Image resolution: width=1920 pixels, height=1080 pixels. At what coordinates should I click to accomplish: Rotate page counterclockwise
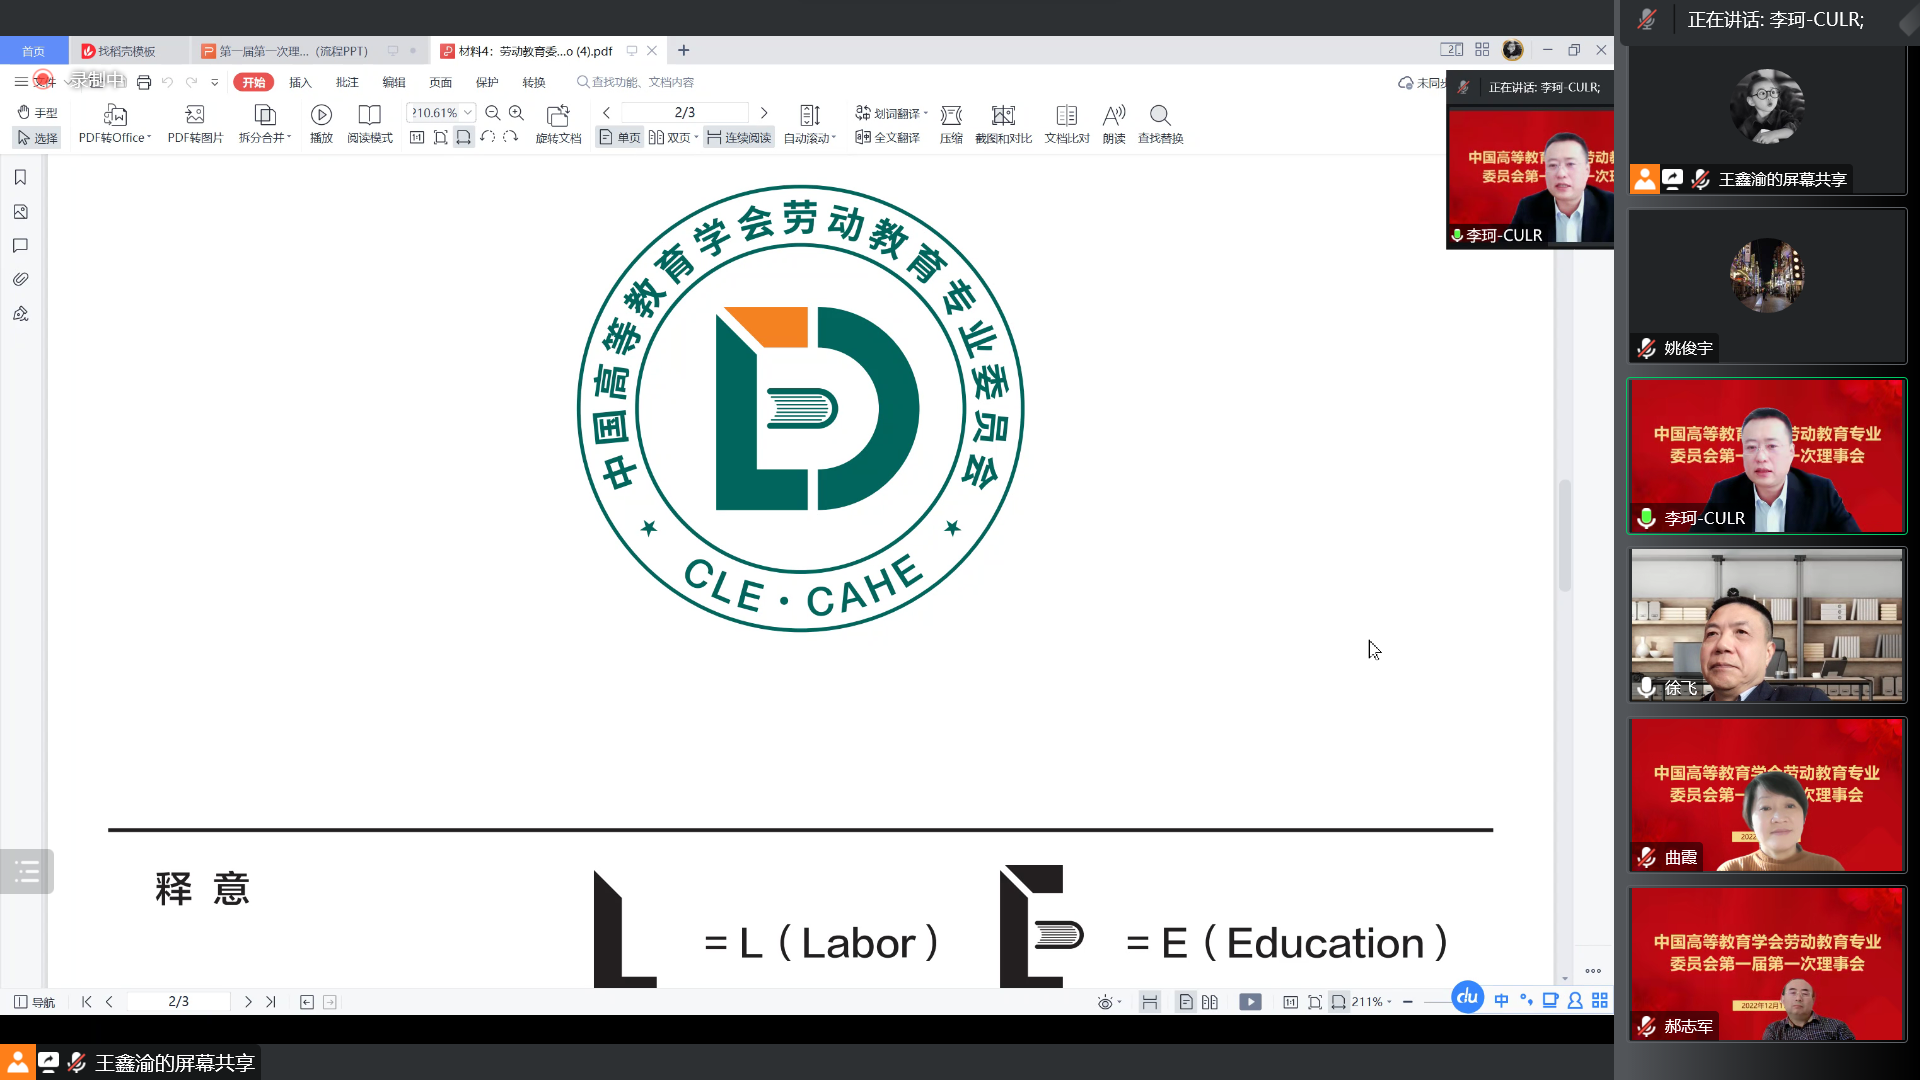pyautogui.click(x=487, y=137)
